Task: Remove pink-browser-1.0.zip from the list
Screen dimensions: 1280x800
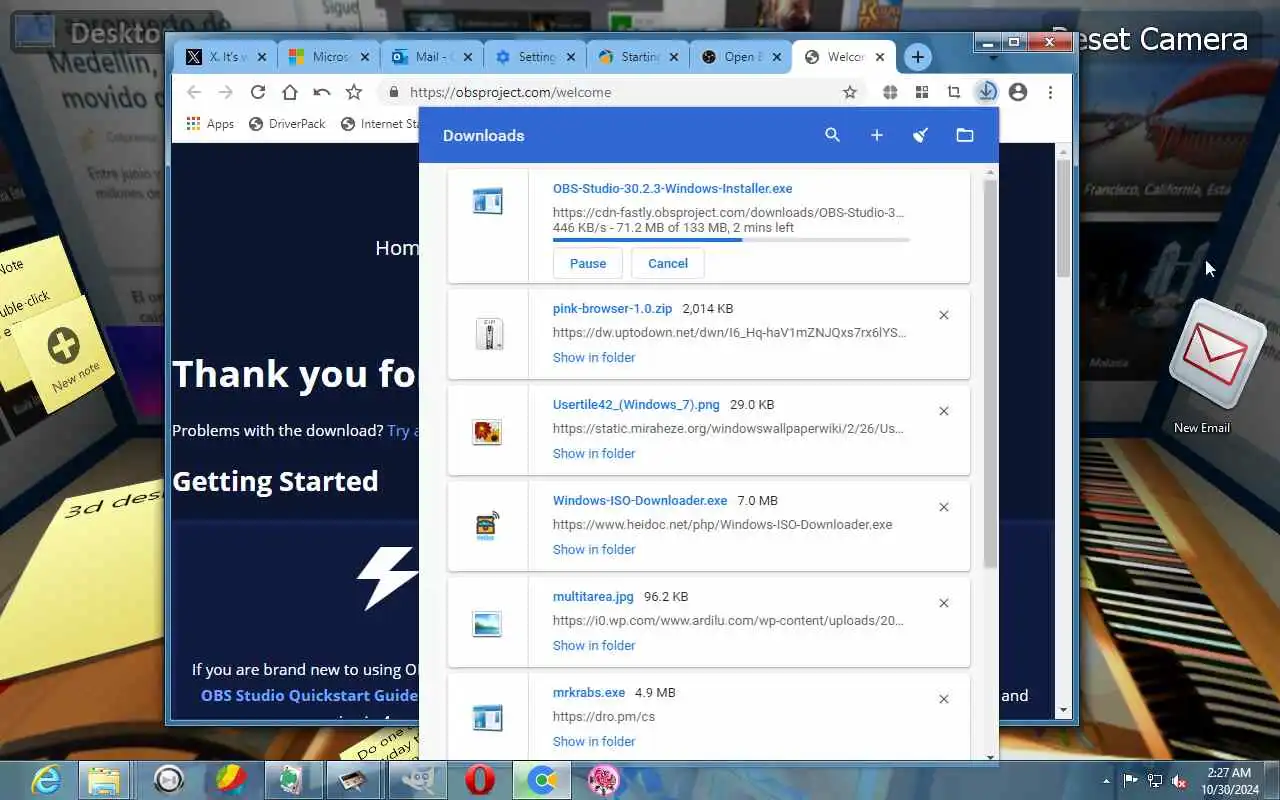Action: point(944,315)
